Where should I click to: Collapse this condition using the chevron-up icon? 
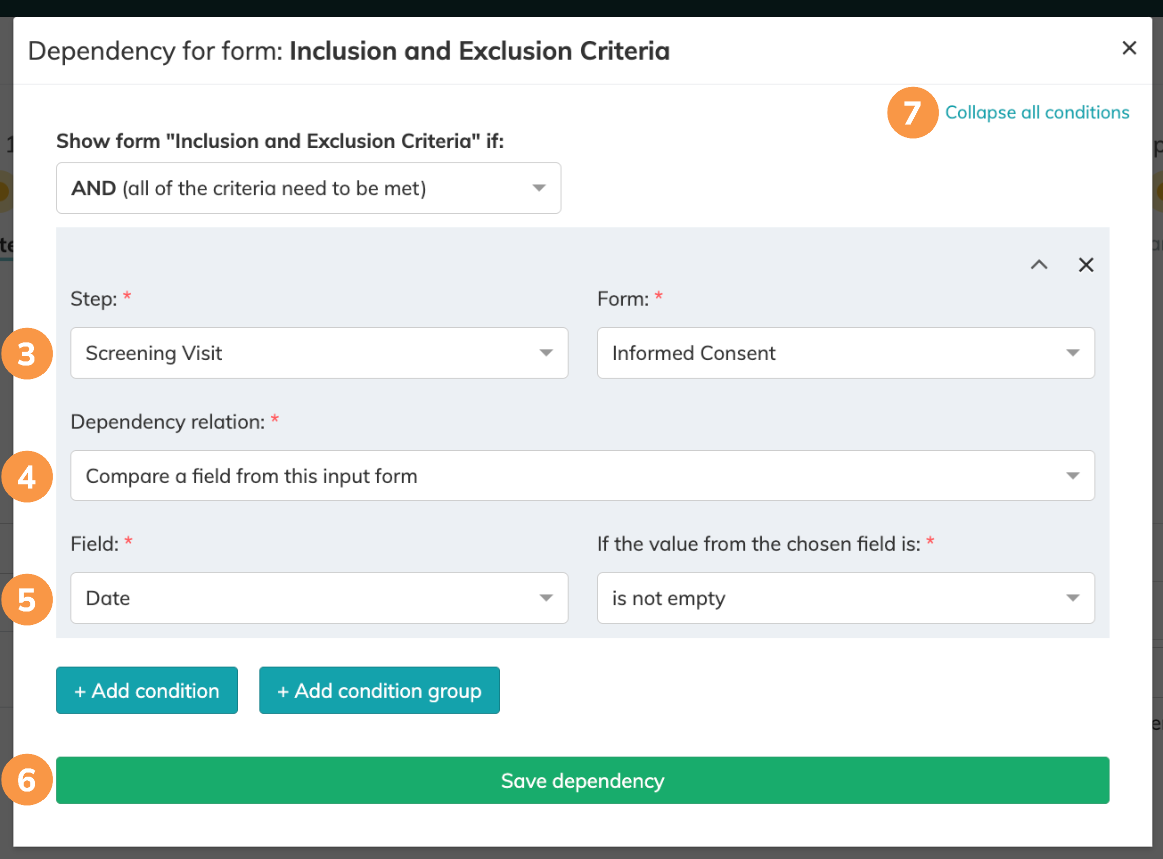click(x=1039, y=265)
